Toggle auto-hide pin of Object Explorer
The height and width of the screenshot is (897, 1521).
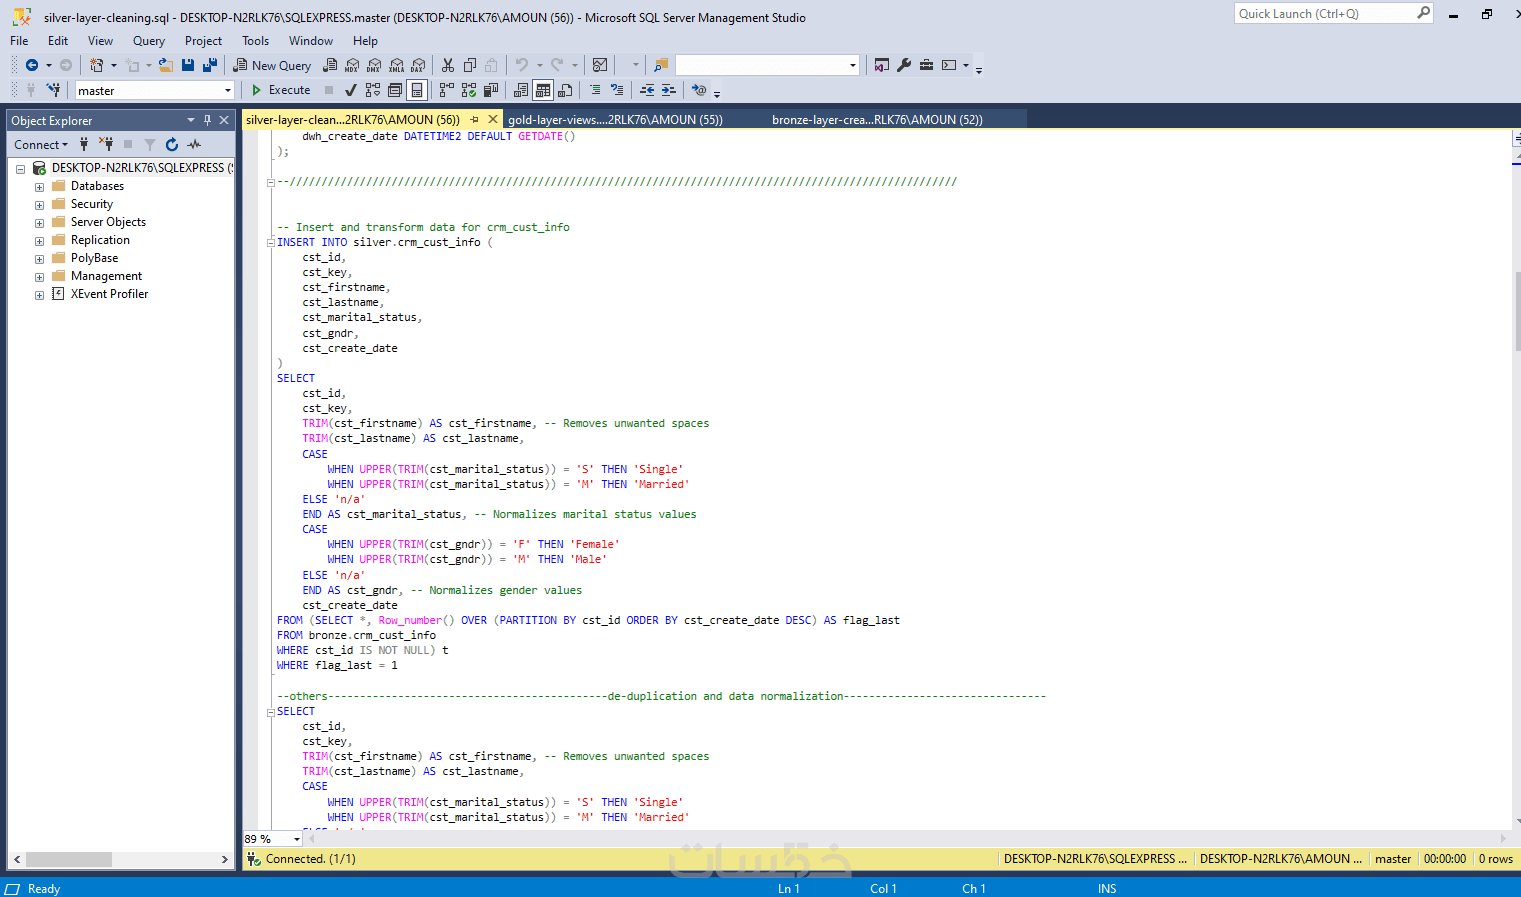(x=207, y=120)
